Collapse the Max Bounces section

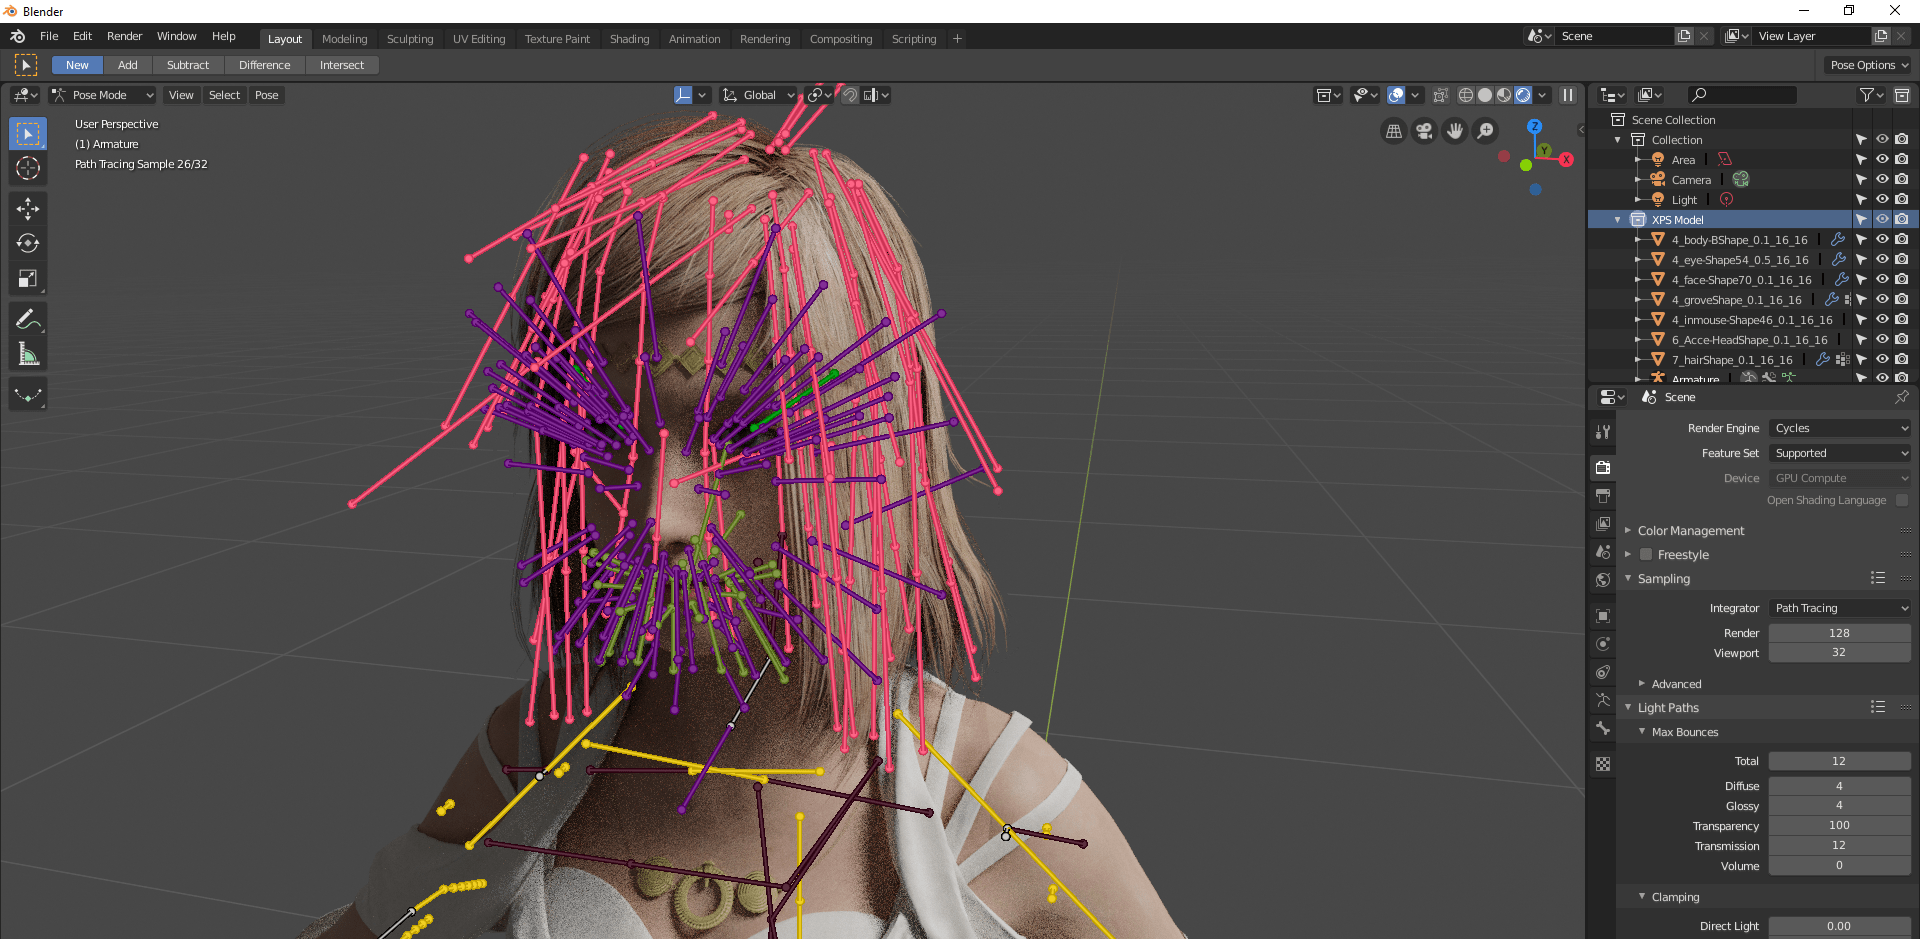[1643, 732]
